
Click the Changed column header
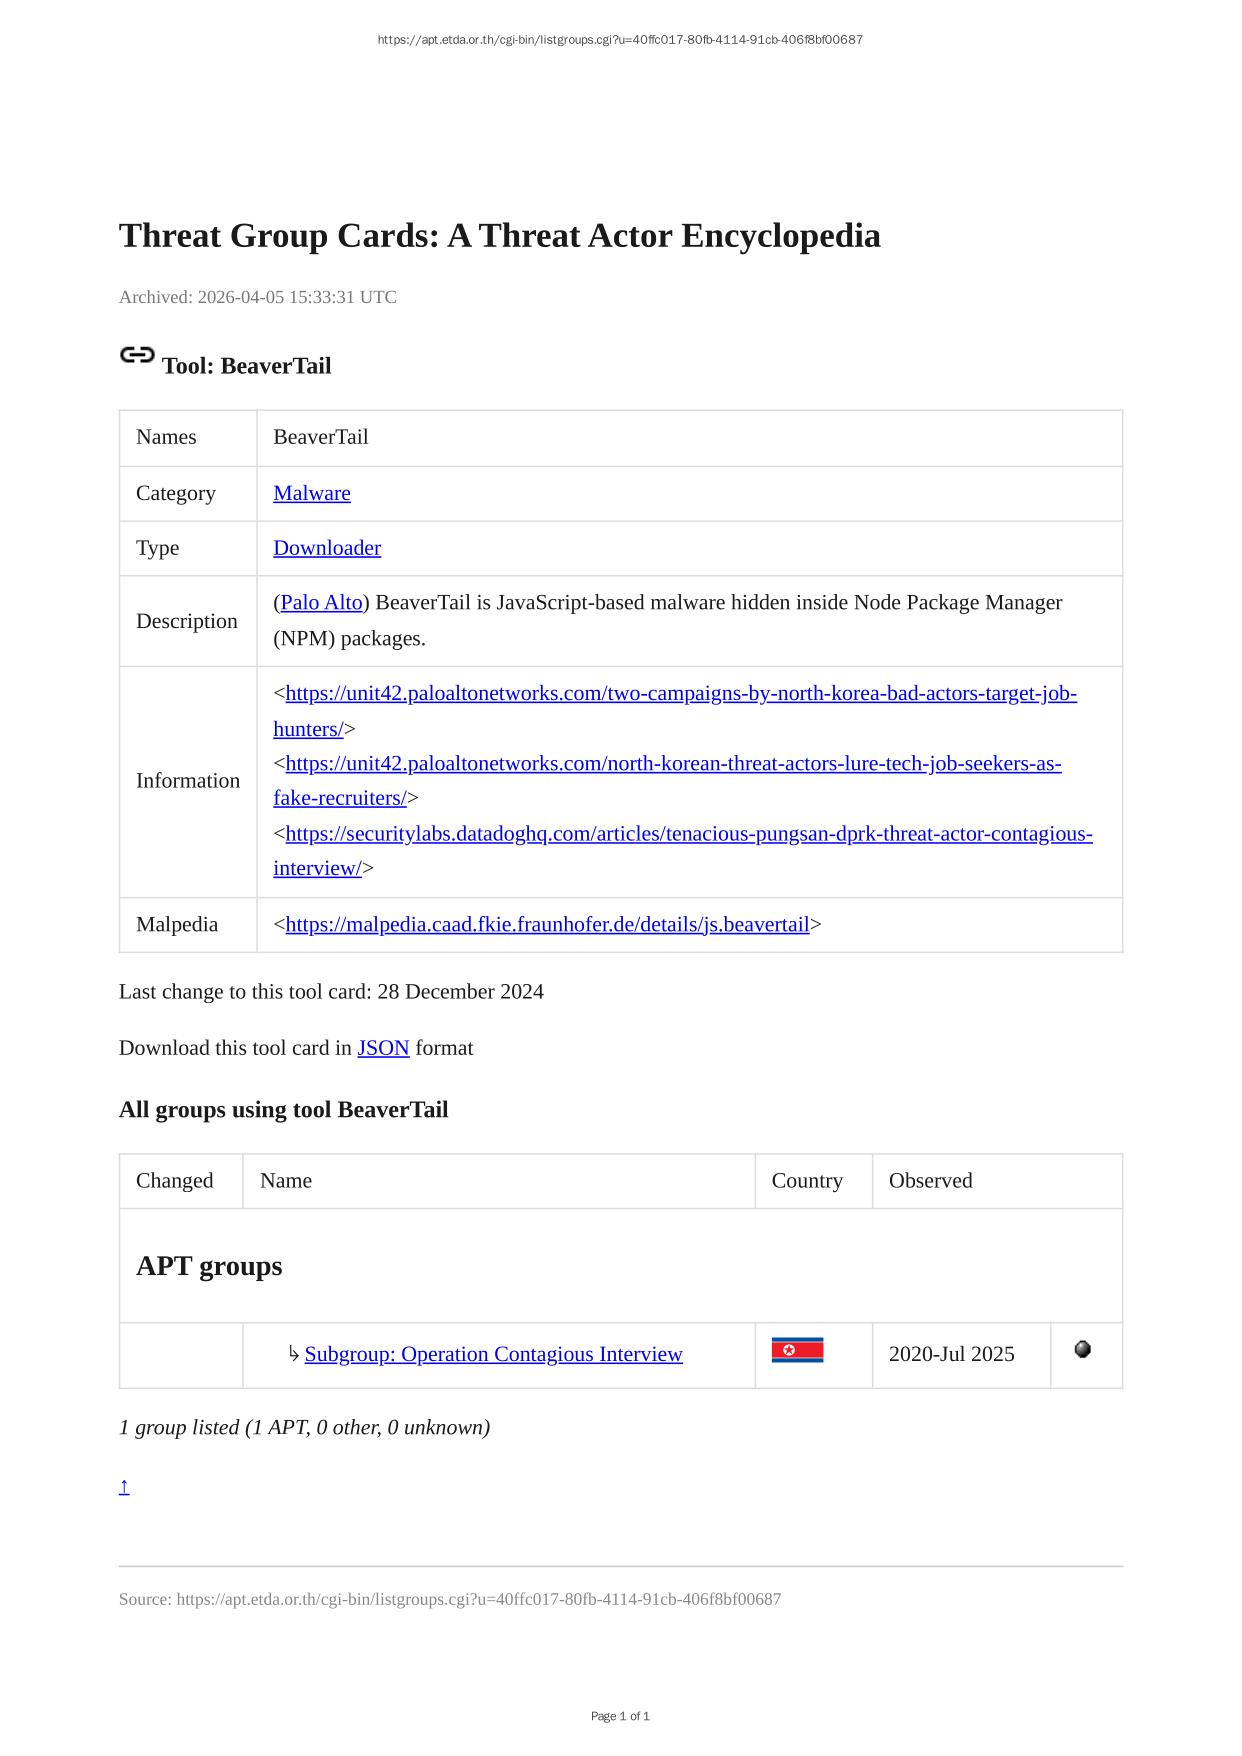[175, 1180]
